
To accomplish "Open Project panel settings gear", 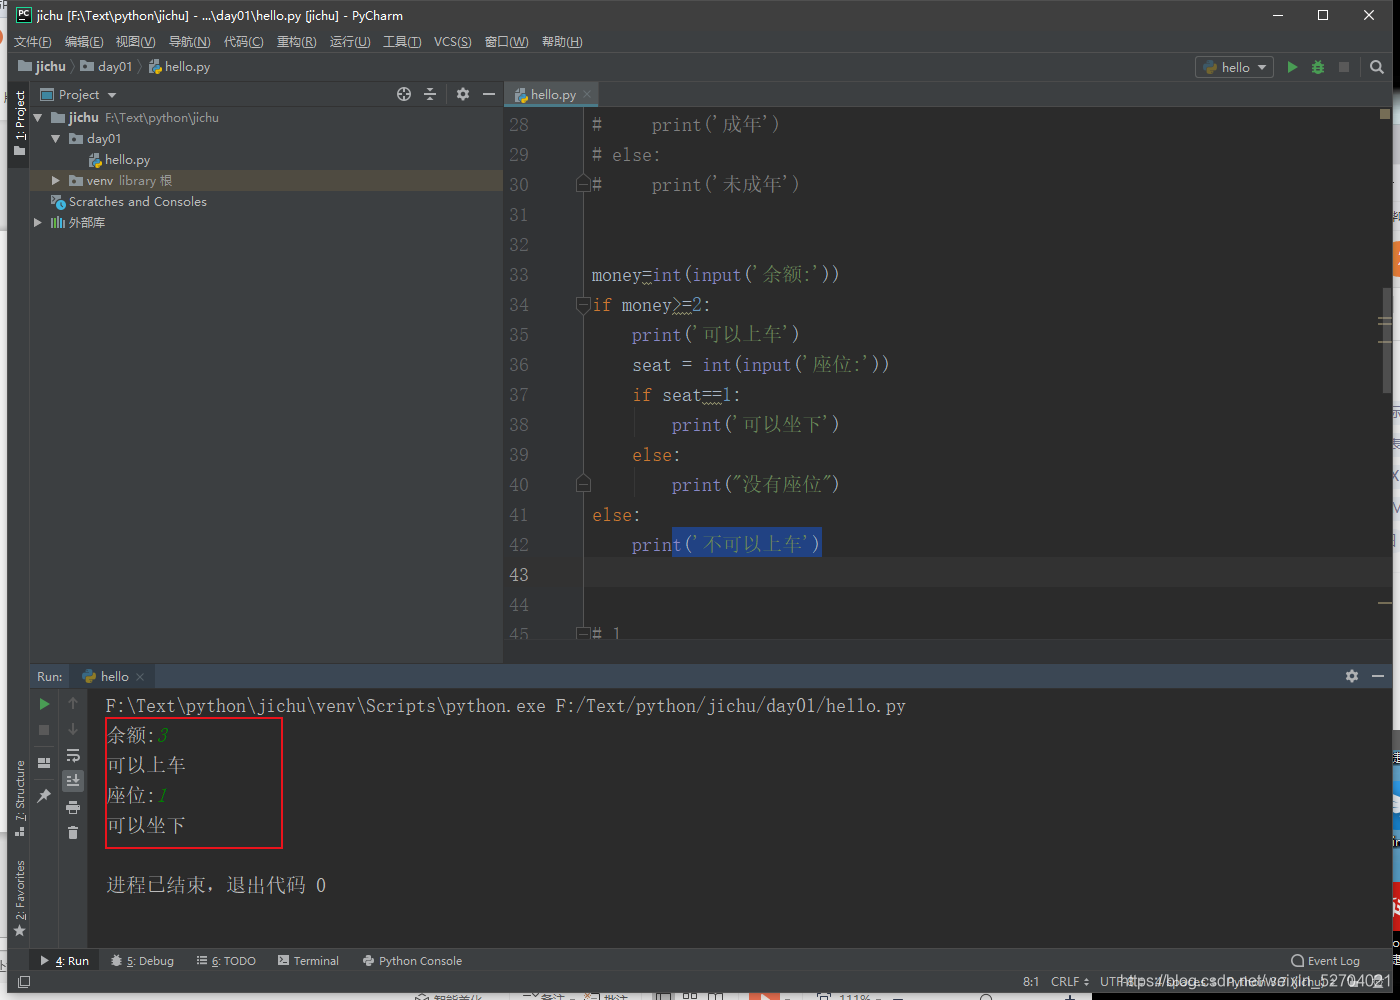I will tap(462, 94).
